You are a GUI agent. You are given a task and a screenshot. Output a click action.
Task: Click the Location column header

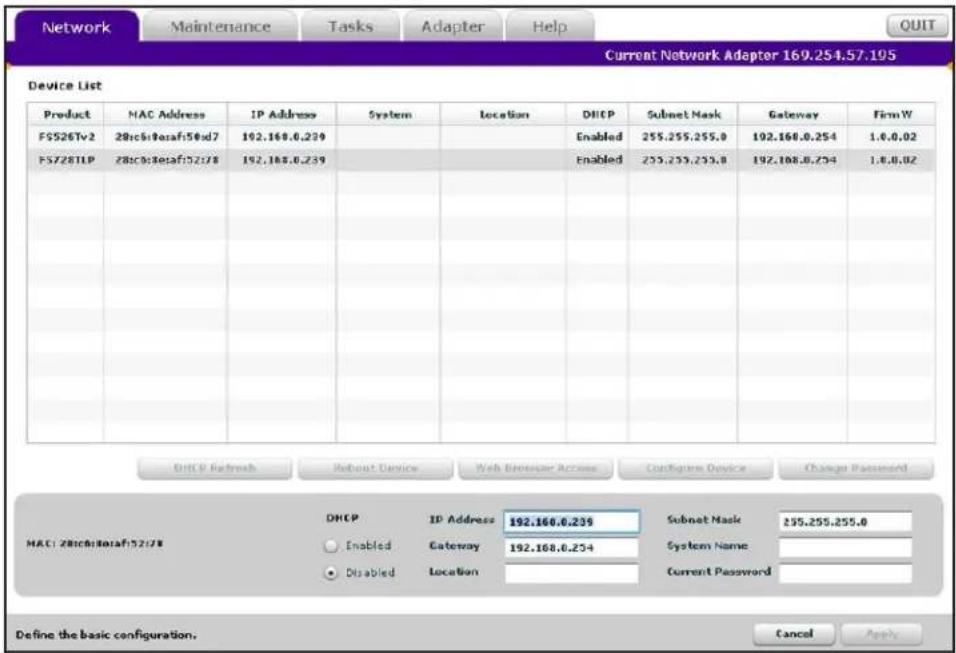tap(504, 114)
